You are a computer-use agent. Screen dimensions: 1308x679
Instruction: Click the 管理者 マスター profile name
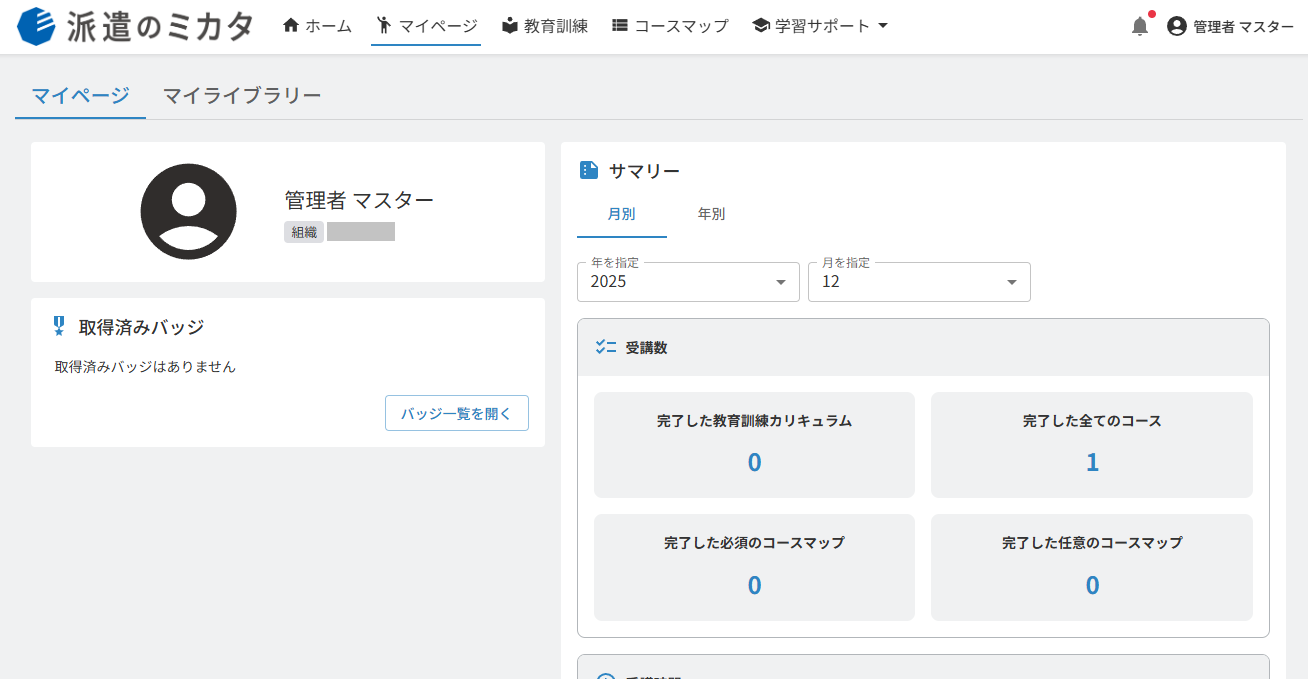[359, 200]
